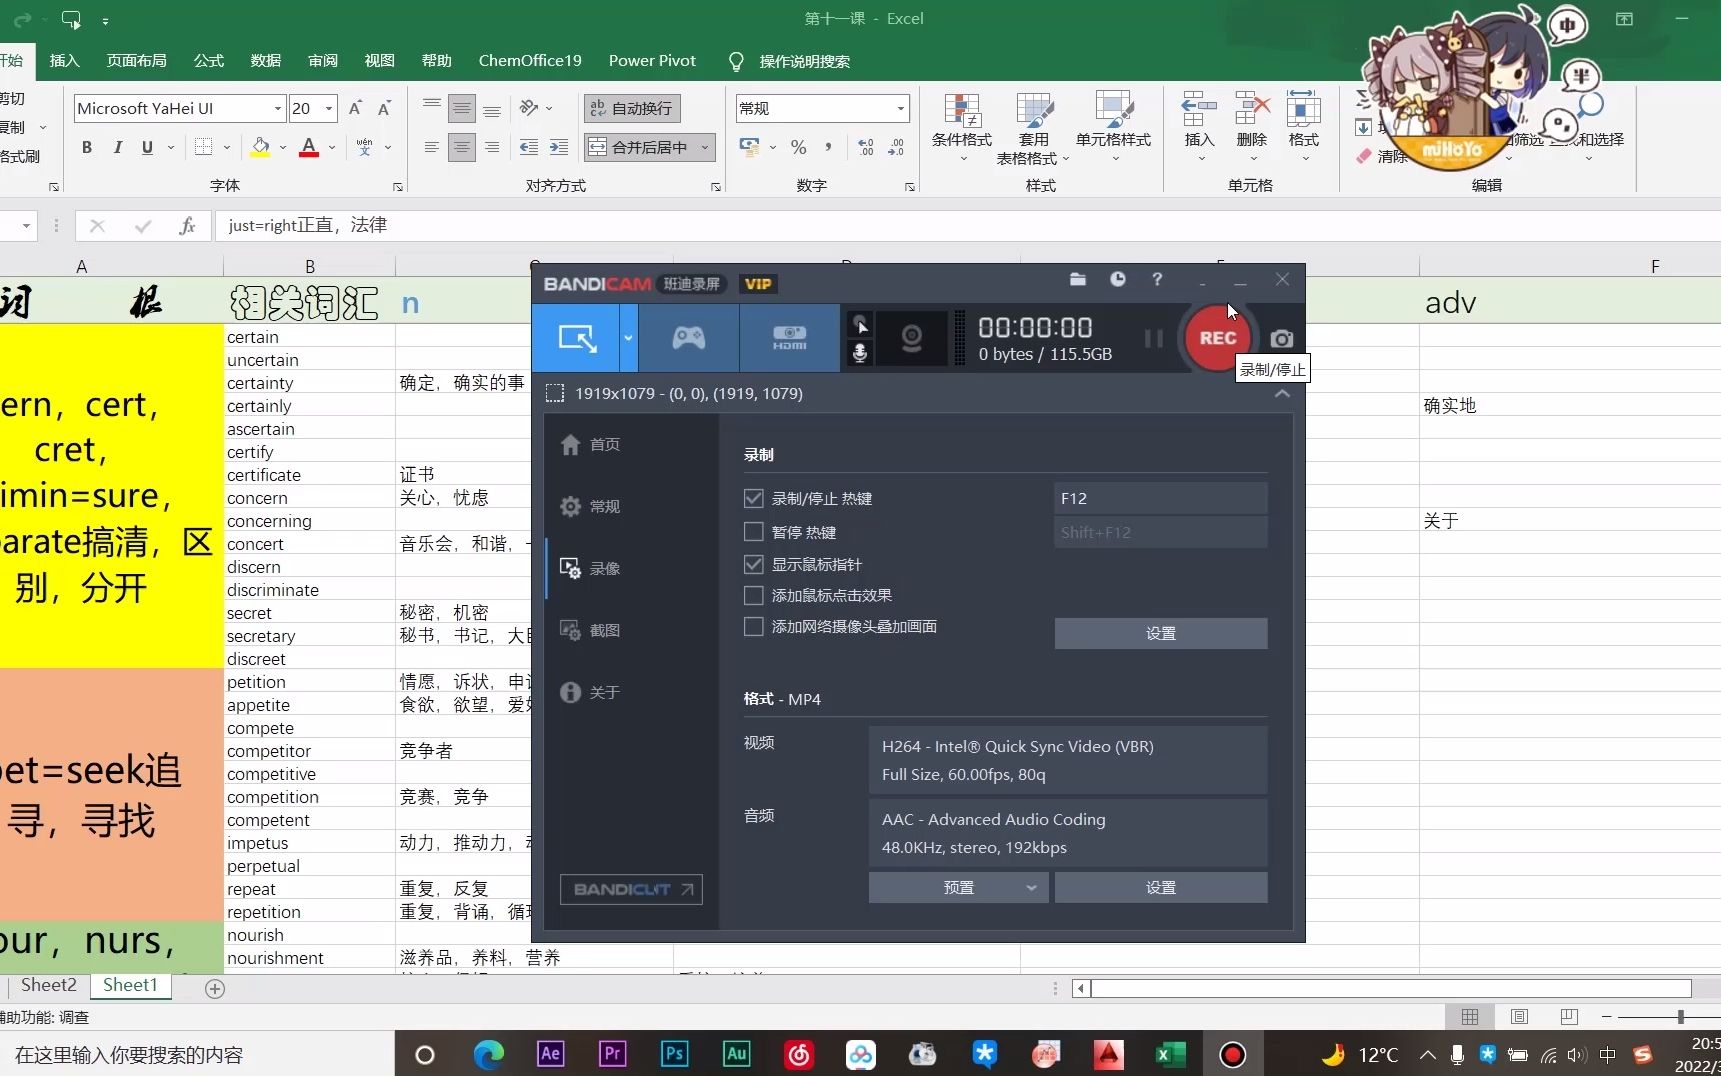Open Cell Styles gallery in Excel
1721x1076 pixels.
1113,128
